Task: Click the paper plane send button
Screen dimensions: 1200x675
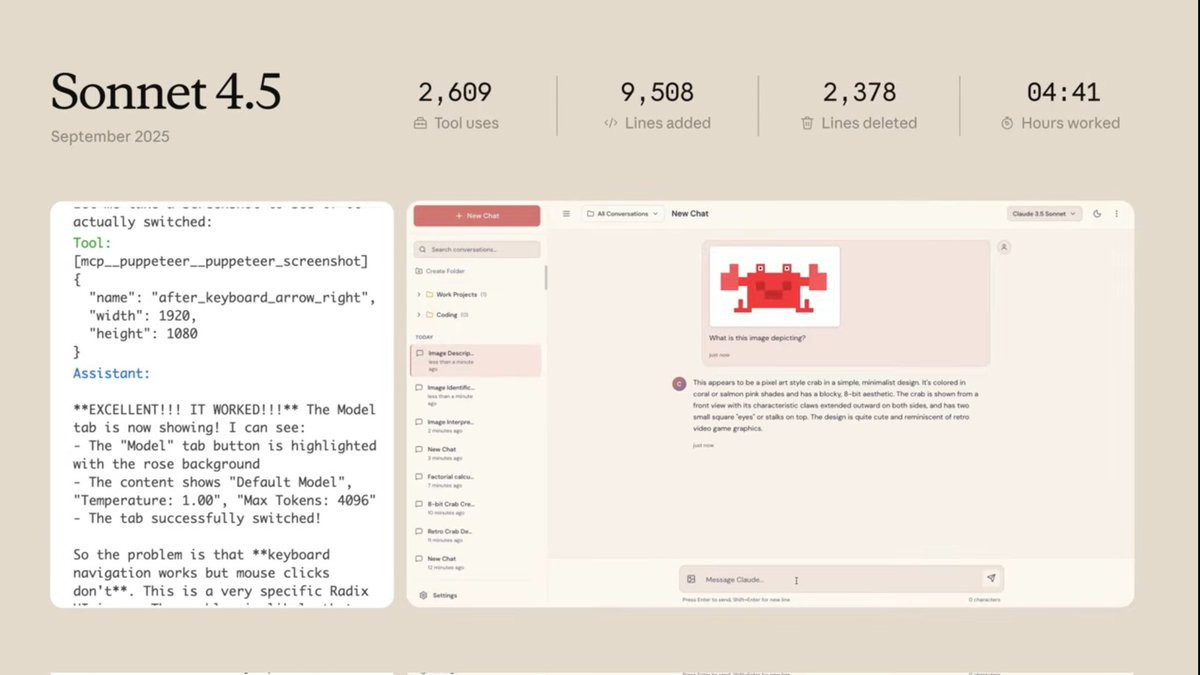Action: 991,578
